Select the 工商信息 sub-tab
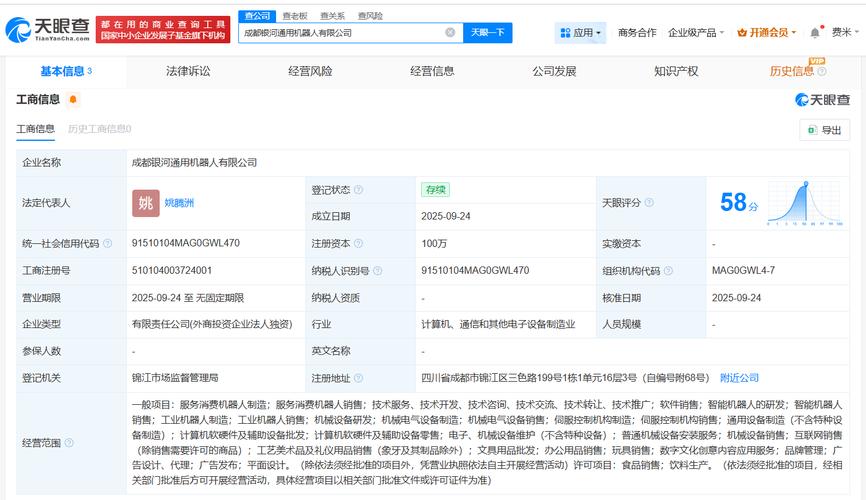Viewport: 866px width, 500px height. [x=35, y=129]
